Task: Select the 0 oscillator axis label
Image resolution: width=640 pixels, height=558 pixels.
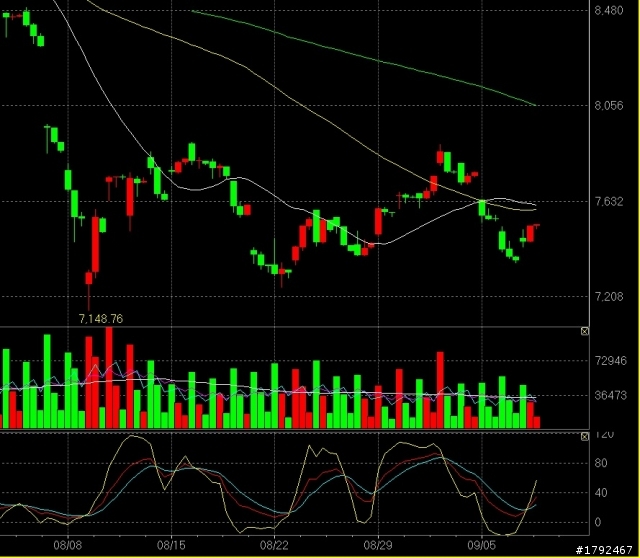Action: point(598,522)
